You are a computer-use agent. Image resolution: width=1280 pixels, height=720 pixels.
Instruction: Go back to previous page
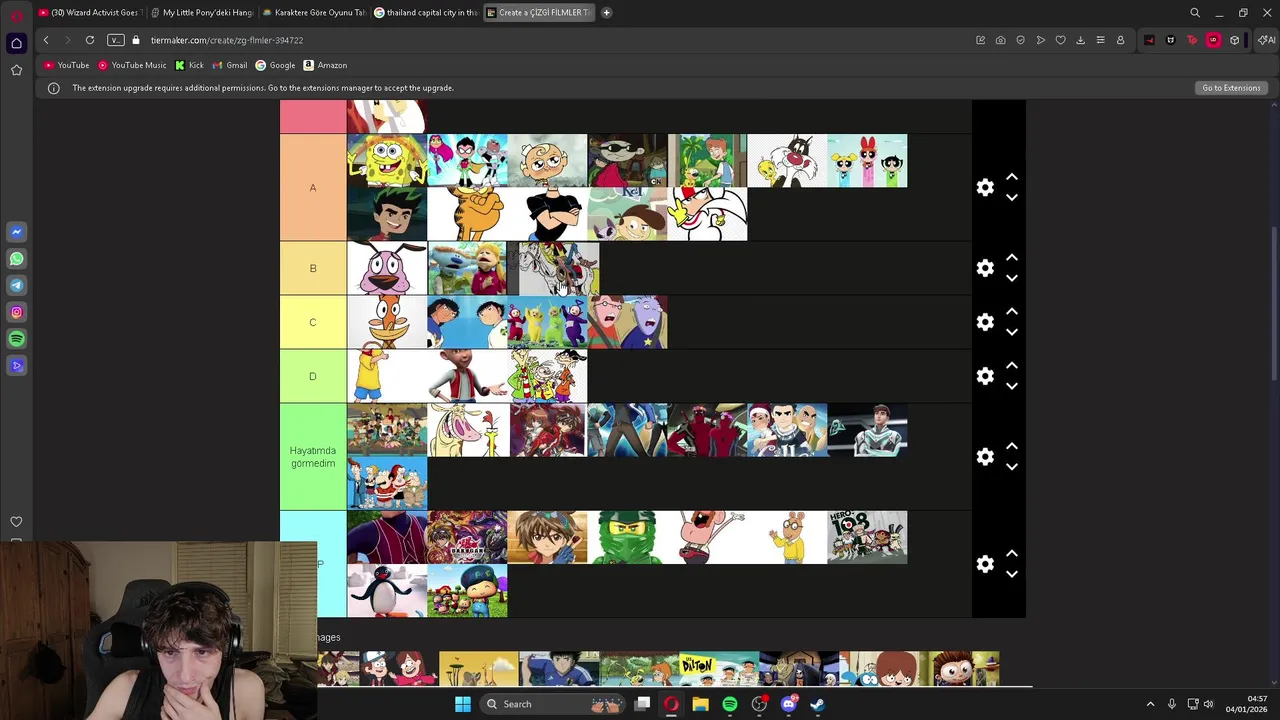pyautogui.click(x=46, y=40)
